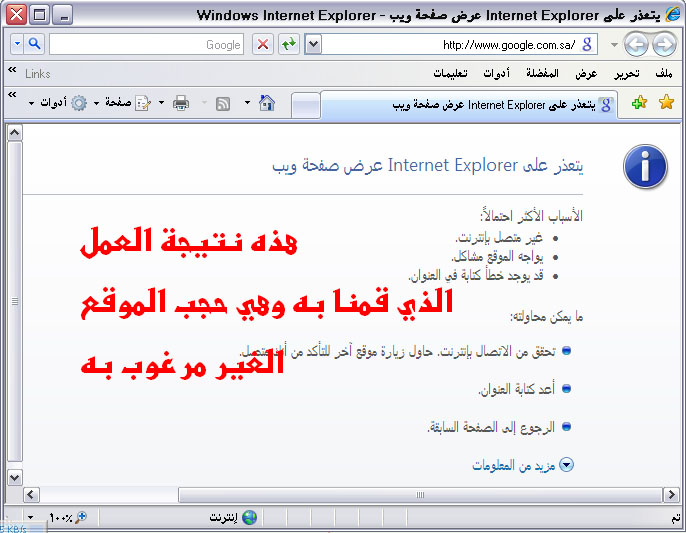Open the gear أدوات (Tools) toolbar menu
The height and width of the screenshot is (533, 686).
[58, 103]
